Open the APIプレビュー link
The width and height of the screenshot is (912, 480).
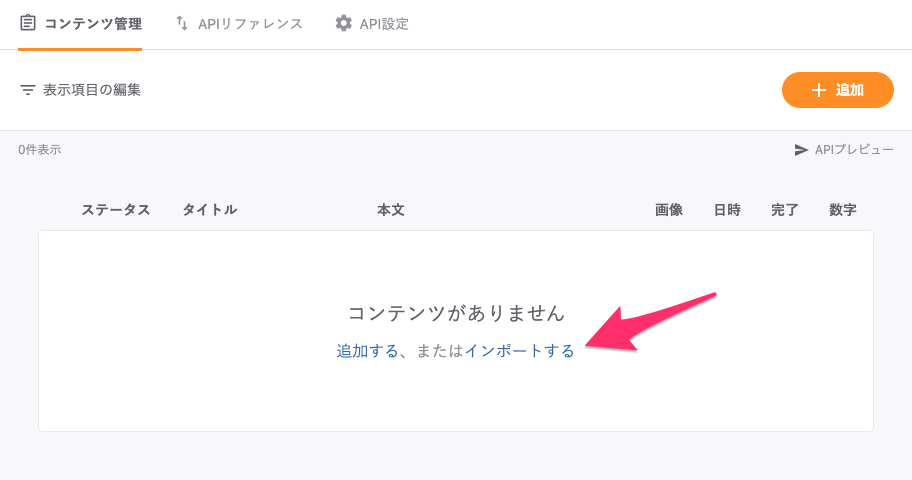coord(853,150)
